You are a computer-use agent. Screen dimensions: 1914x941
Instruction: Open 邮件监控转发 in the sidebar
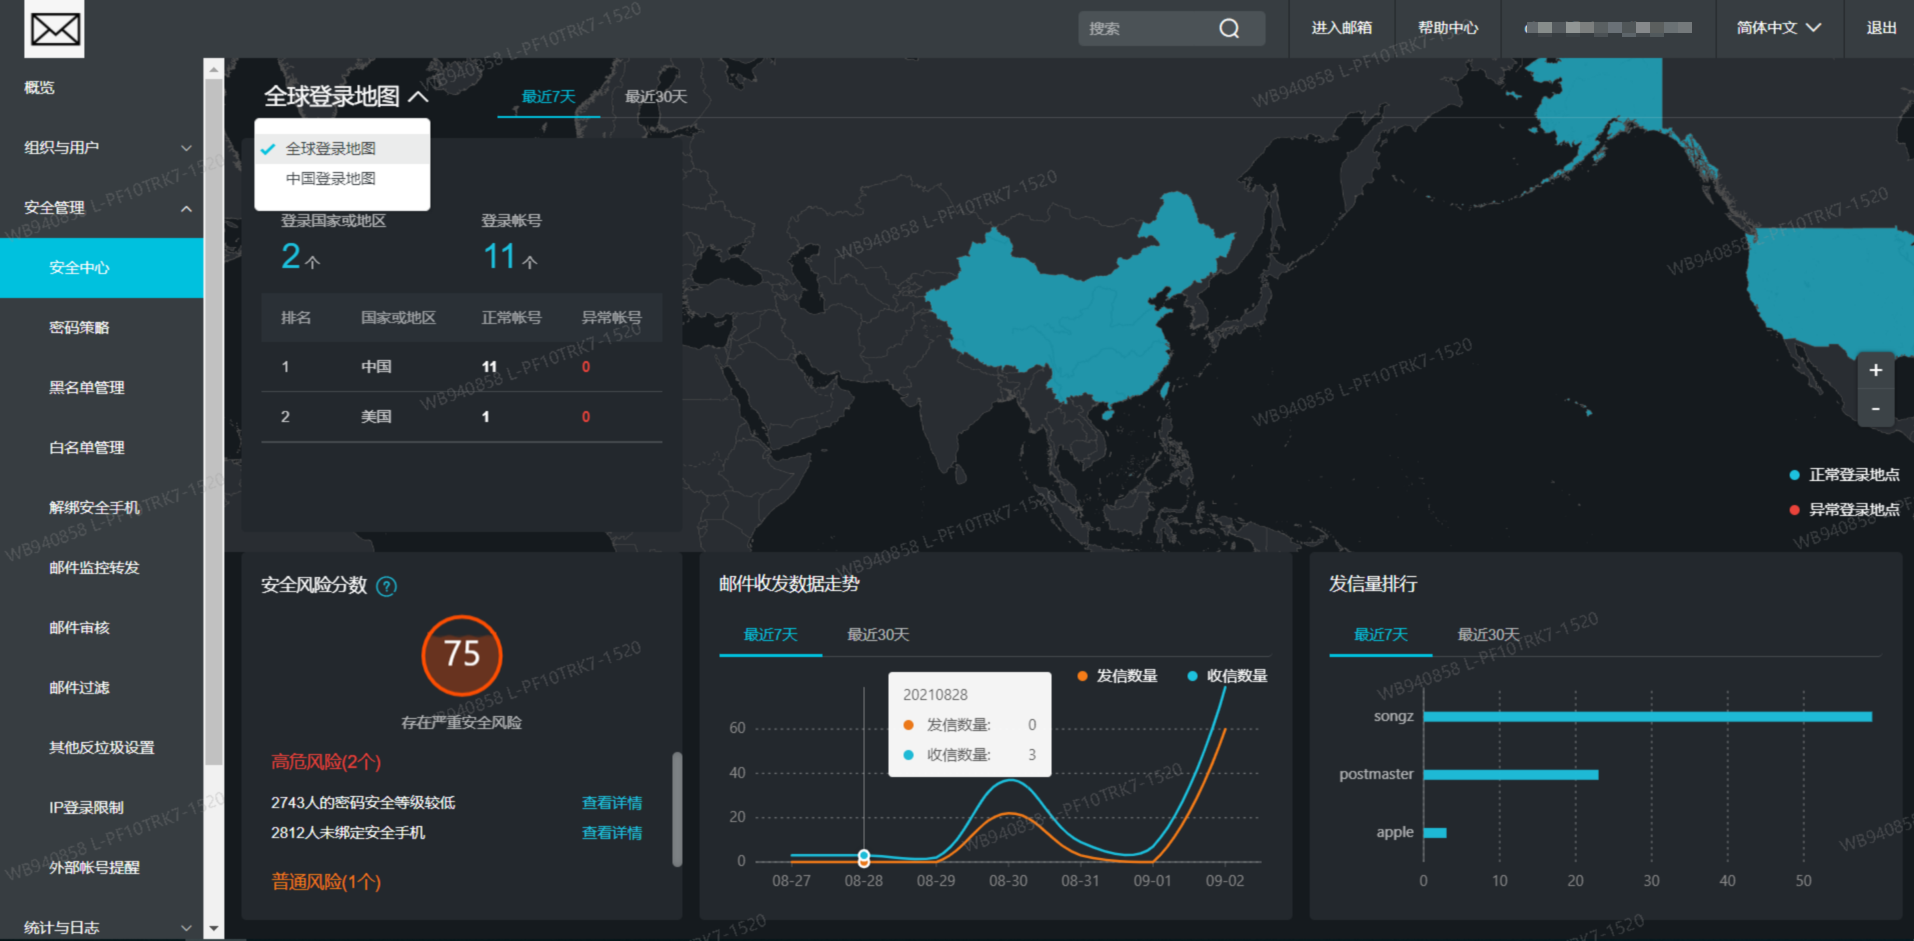click(x=94, y=568)
